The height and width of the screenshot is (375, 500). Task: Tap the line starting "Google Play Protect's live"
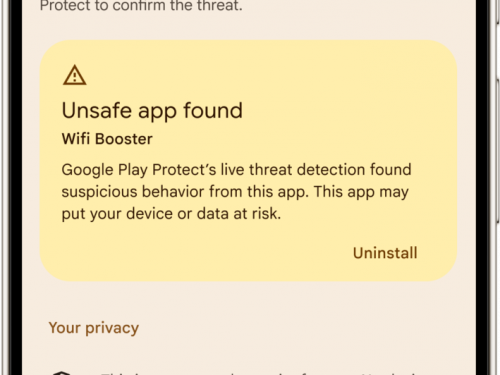pyautogui.click(x=236, y=170)
